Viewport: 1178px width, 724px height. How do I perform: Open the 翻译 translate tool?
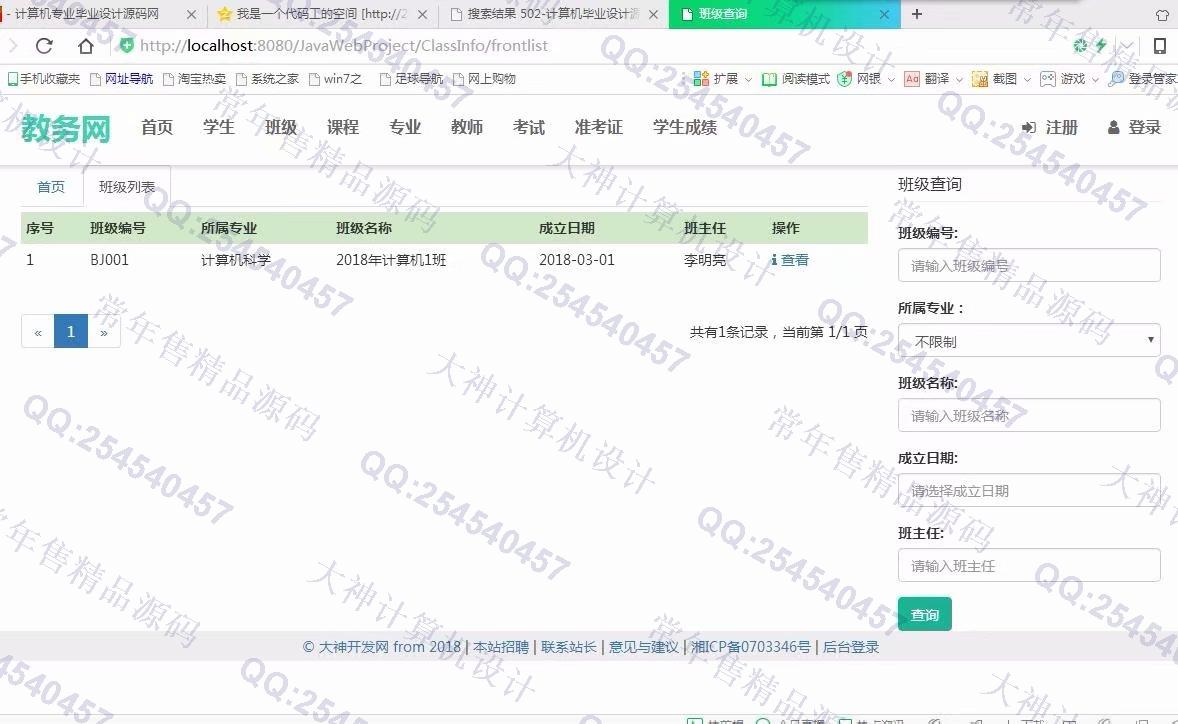926,79
